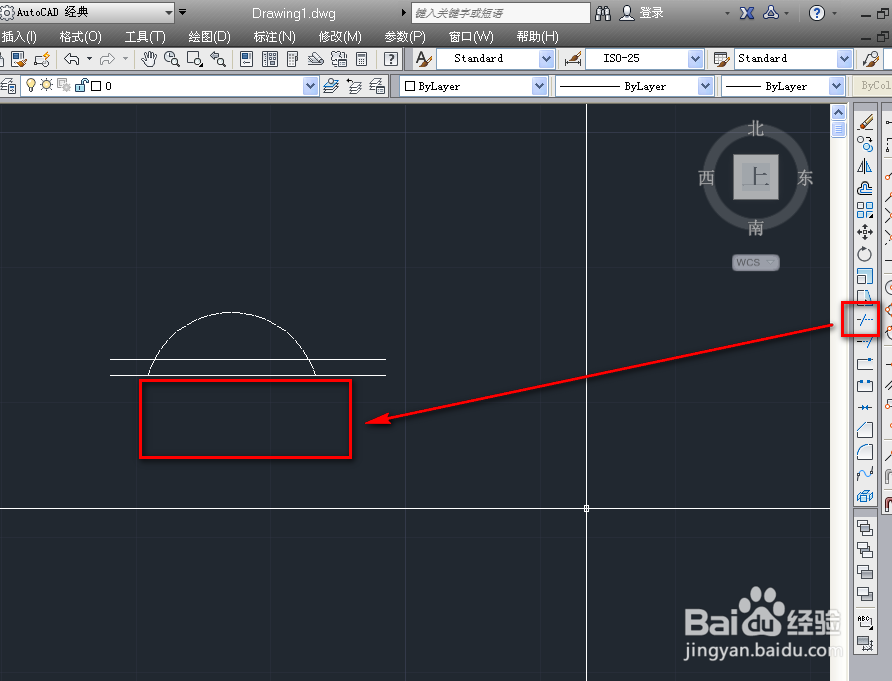Expand the ByLayer lineweight dropdown
The width and height of the screenshot is (892, 681).
click(836, 86)
